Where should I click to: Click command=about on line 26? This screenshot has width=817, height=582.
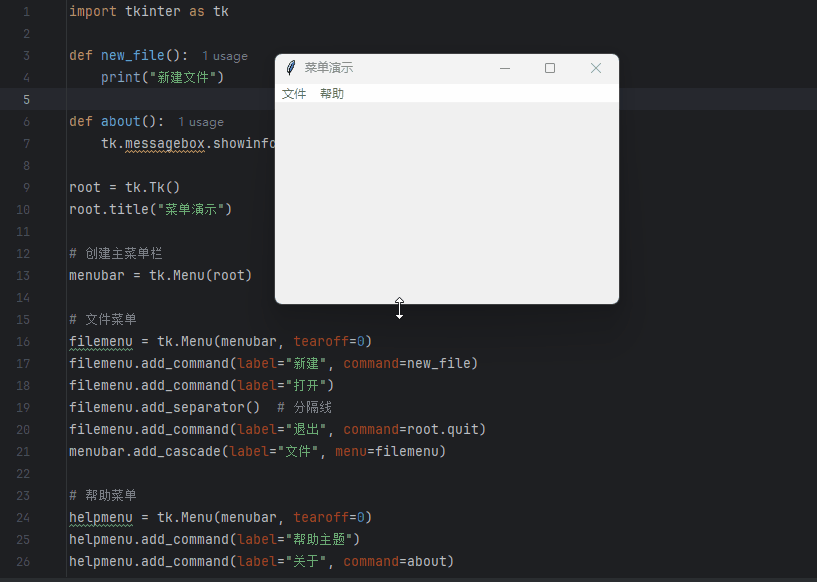pyautogui.click(x=395, y=562)
